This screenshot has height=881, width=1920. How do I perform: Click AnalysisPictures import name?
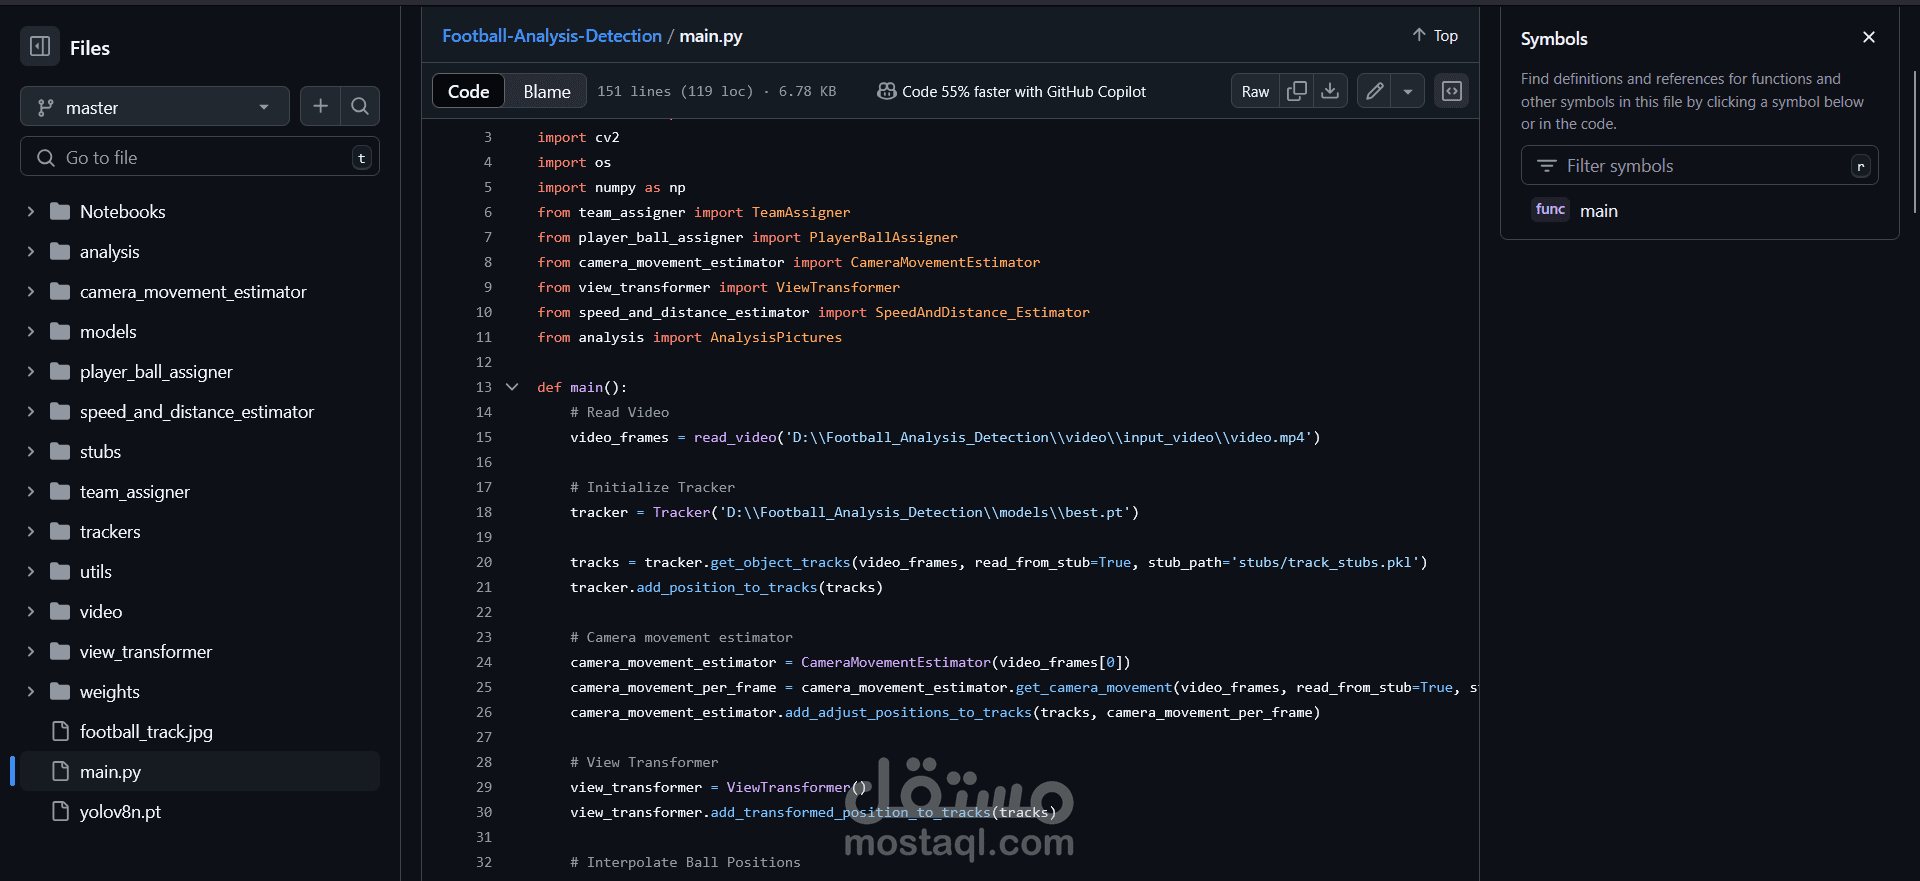[x=776, y=337]
